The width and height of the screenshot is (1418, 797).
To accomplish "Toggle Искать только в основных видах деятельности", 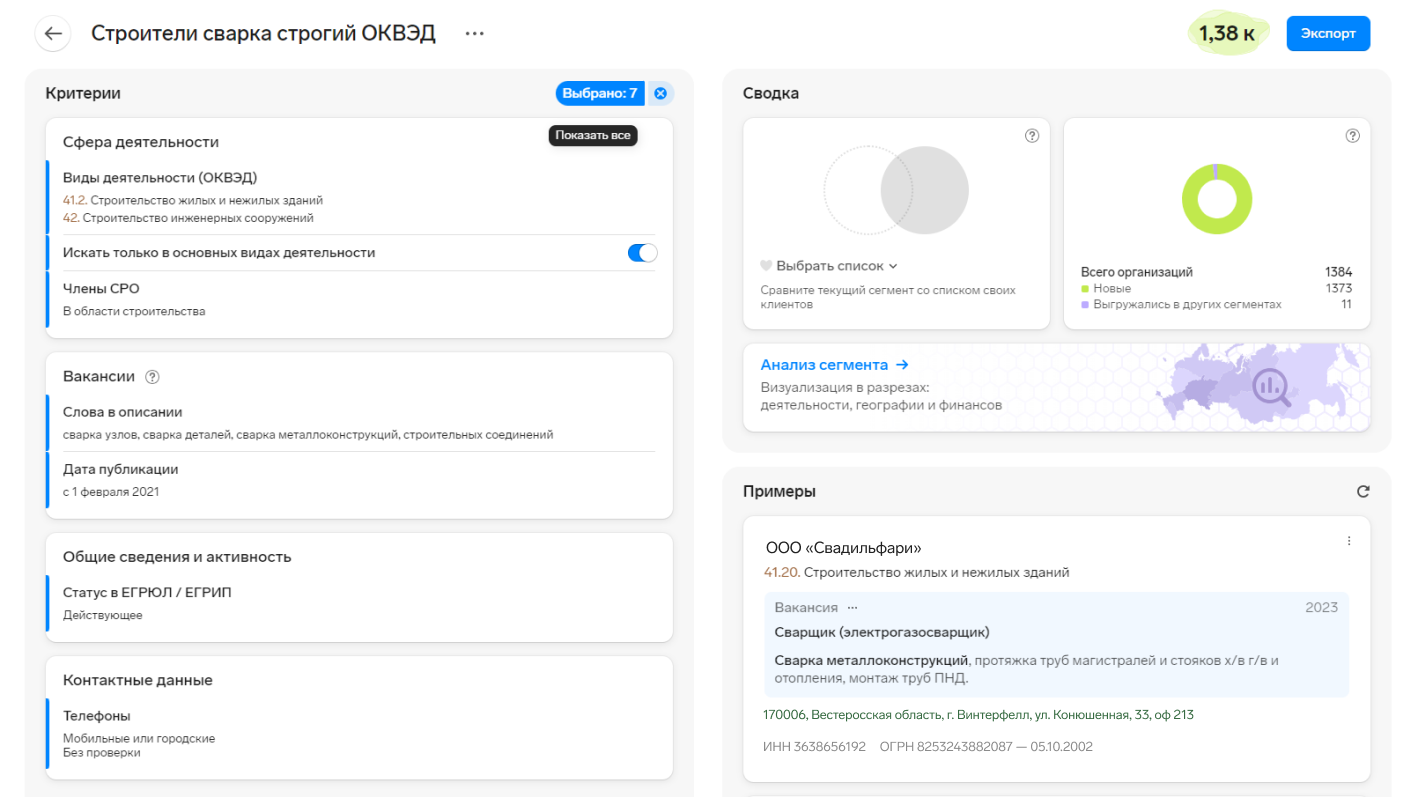I will 642,253.
